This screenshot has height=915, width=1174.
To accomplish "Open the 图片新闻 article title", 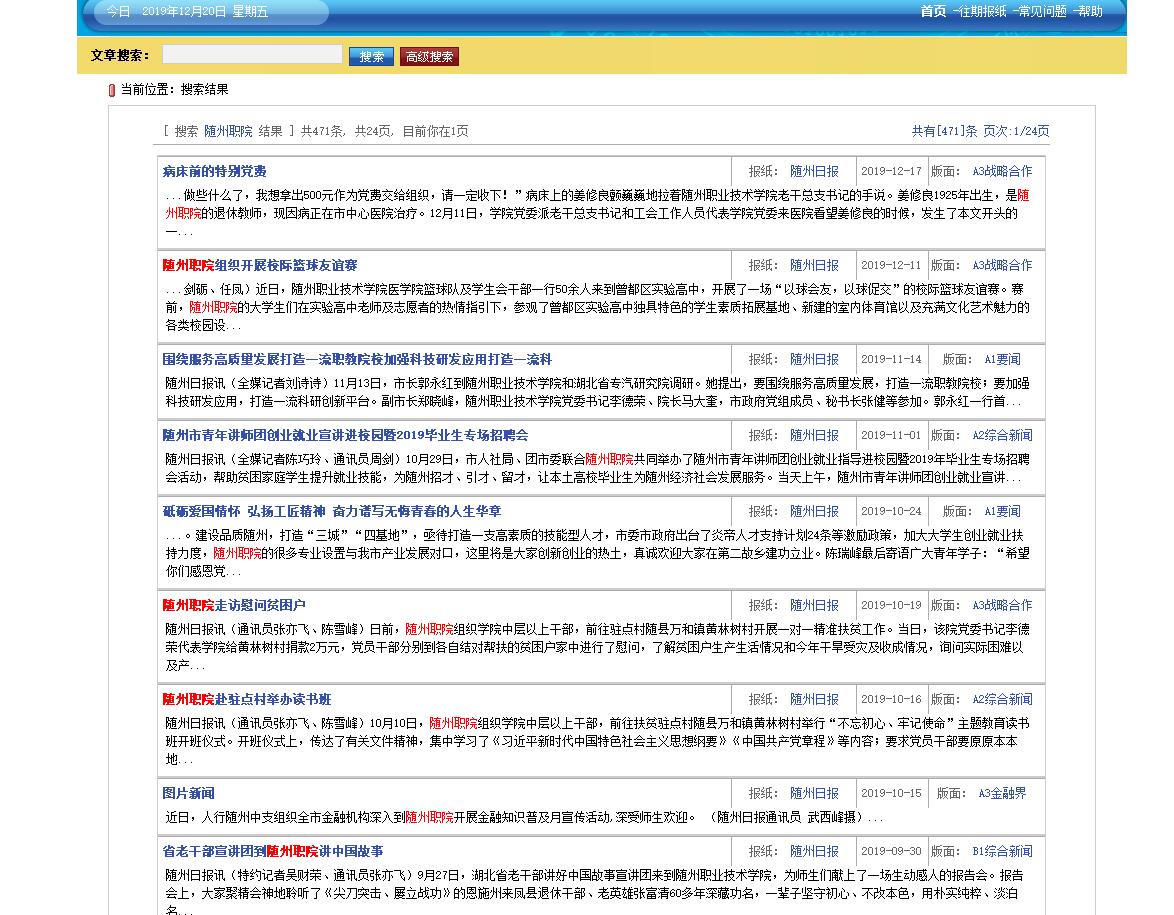I will click(188, 794).
